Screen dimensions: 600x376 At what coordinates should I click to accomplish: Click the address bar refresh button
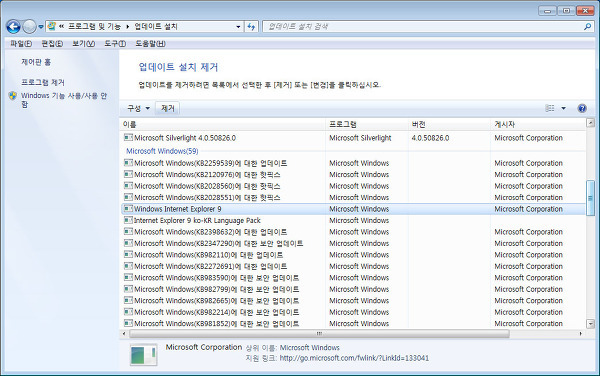point(251,26)
